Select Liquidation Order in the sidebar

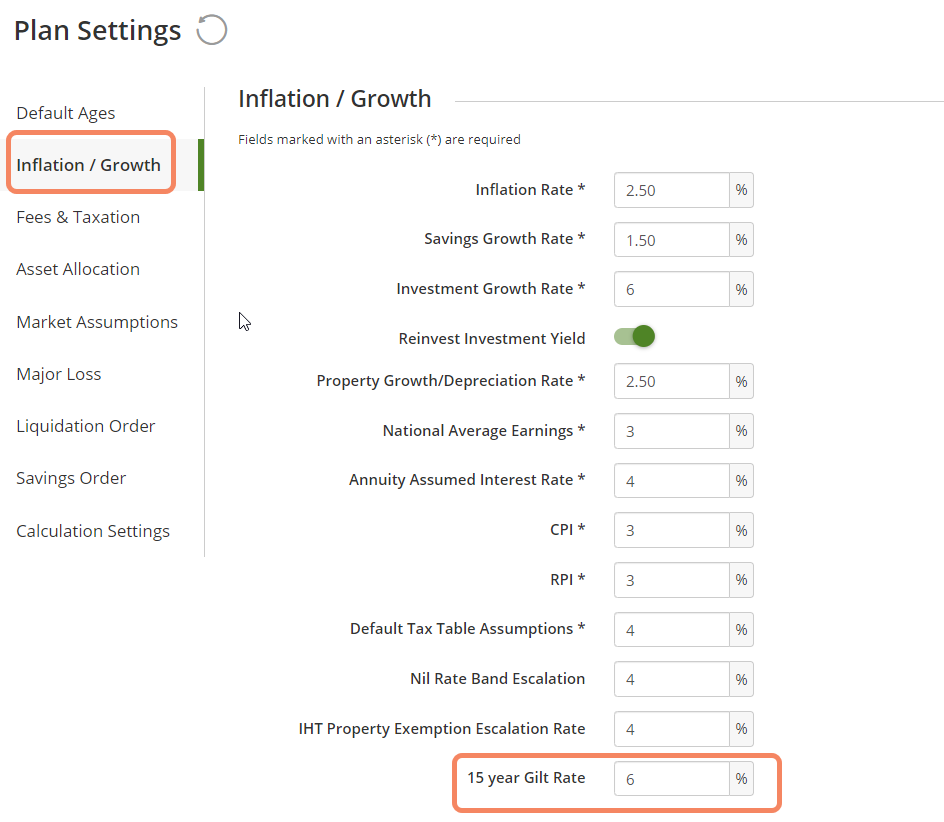(x=85, y=426)
